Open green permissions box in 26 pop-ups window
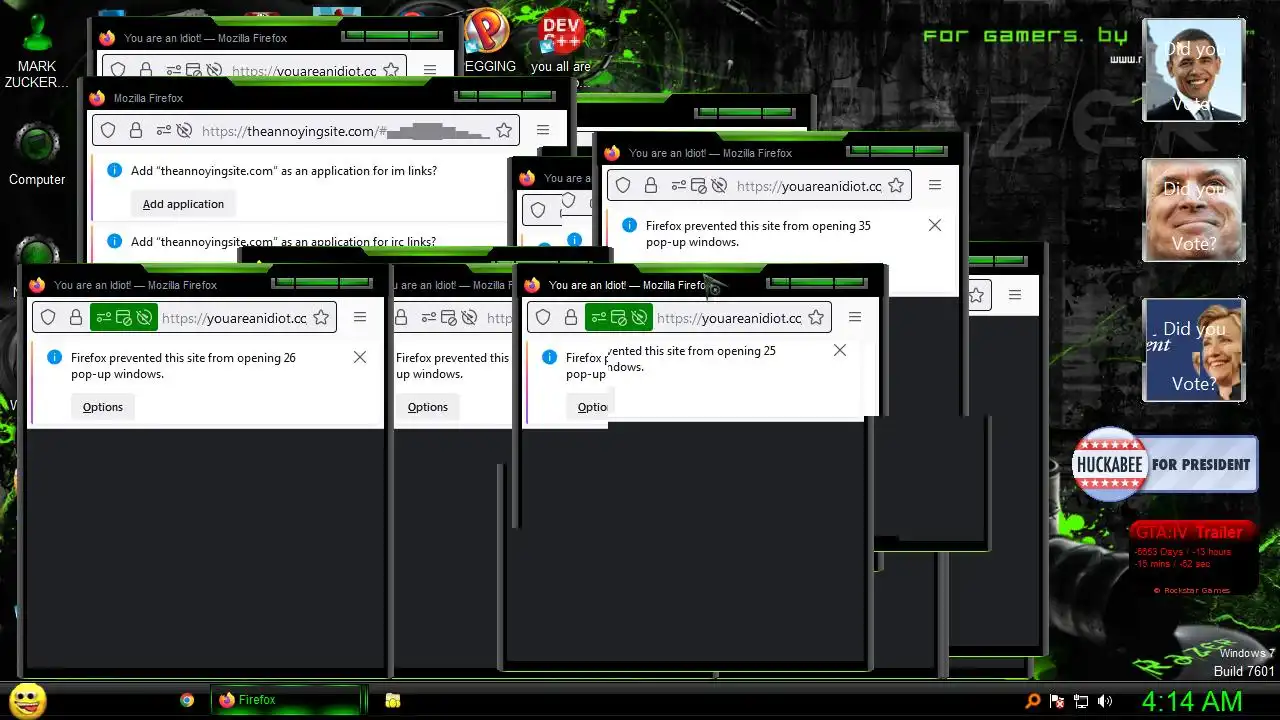Screen dimensions: 1280x720 click(124, 318)
